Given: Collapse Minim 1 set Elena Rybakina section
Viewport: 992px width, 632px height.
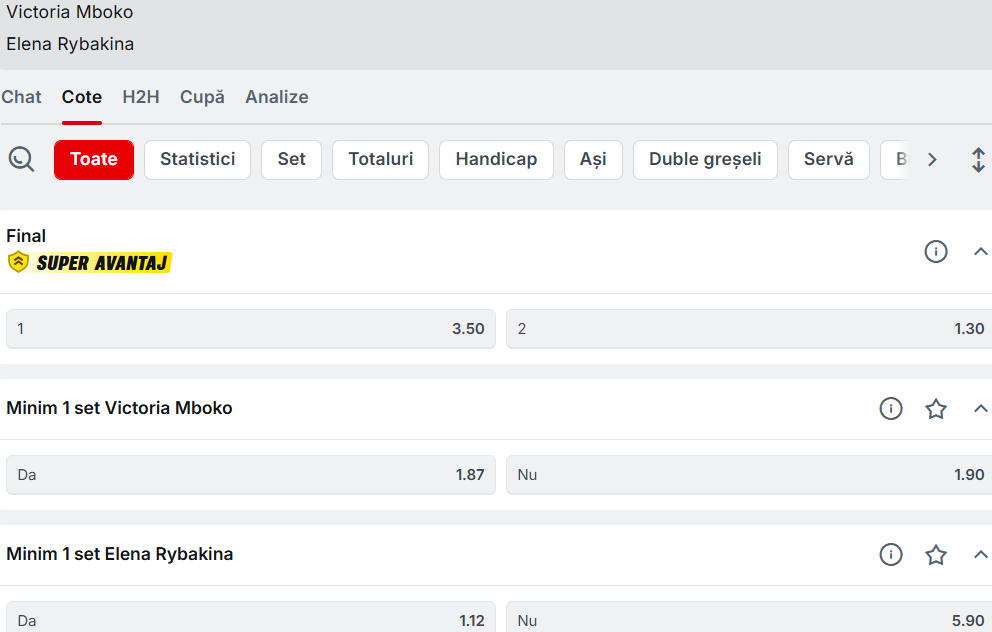Looking at the screenshot, I should point(980,554).
